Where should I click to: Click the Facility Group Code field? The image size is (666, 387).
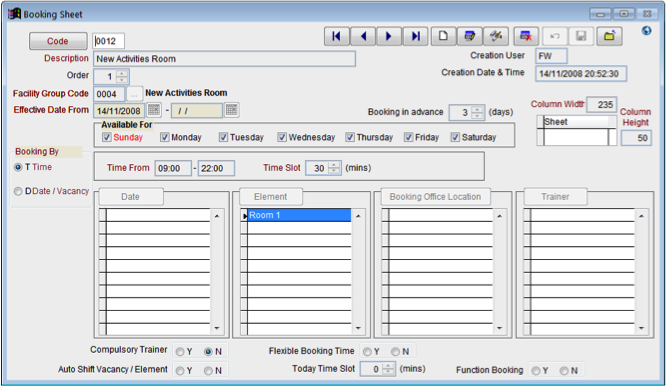[109, 94]
